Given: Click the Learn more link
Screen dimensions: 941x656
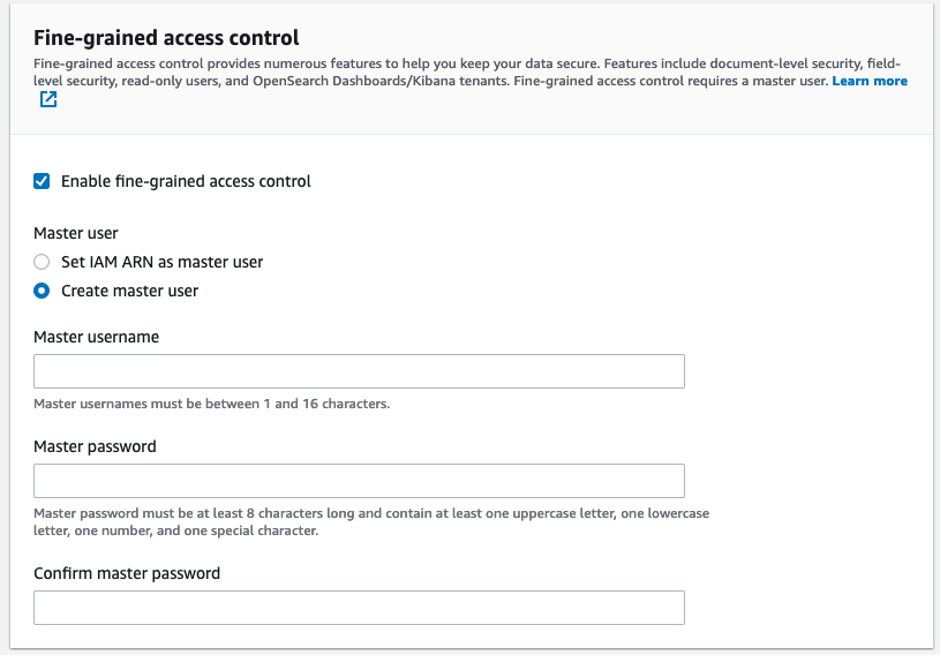Looking at the screenshot, I should click(869, 81).
